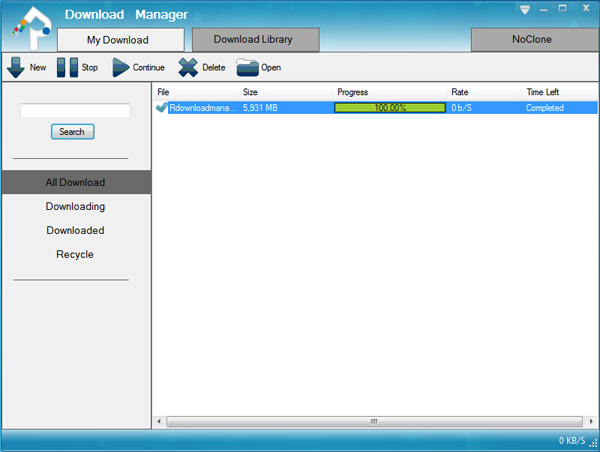Show the Downloading list
This screenshot has width=600, height=452.
coord(75,206)
